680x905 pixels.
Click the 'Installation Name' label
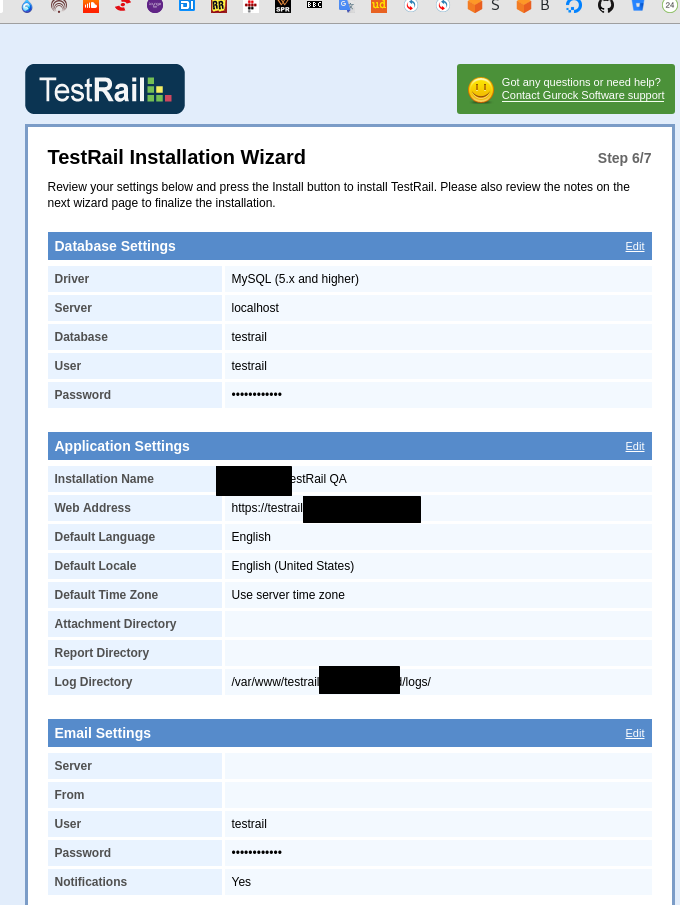pos(104,479)
